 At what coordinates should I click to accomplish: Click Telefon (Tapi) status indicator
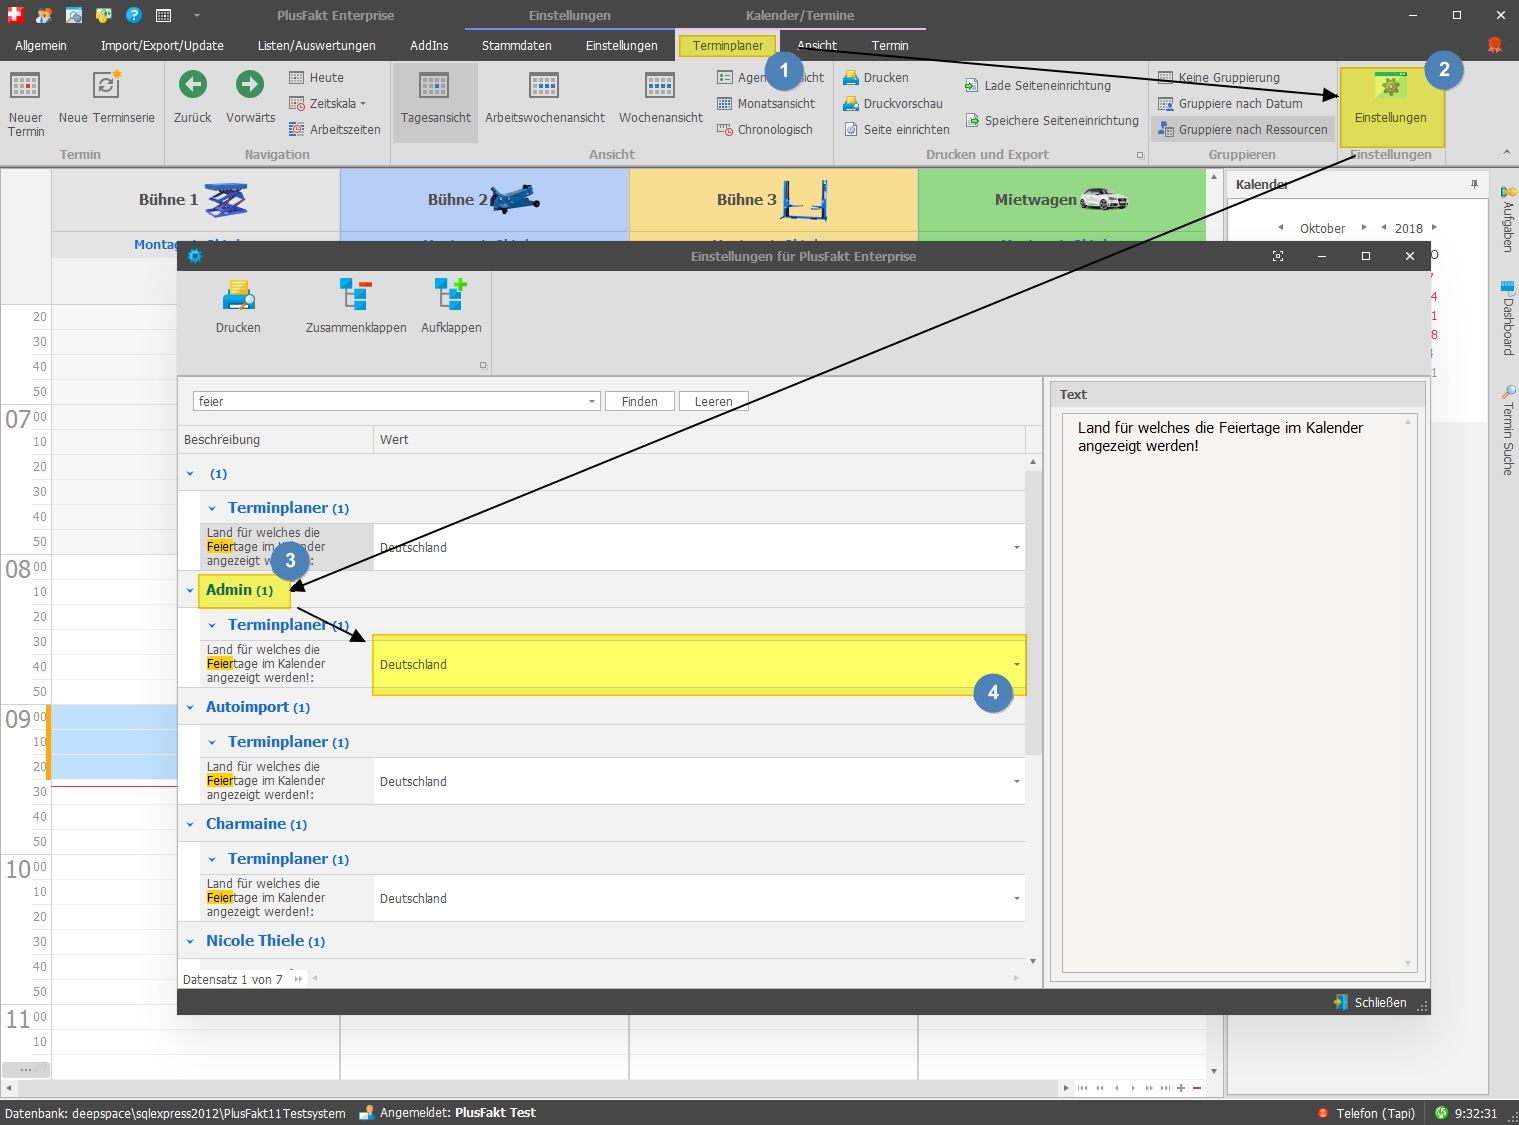[1366, 1113]
